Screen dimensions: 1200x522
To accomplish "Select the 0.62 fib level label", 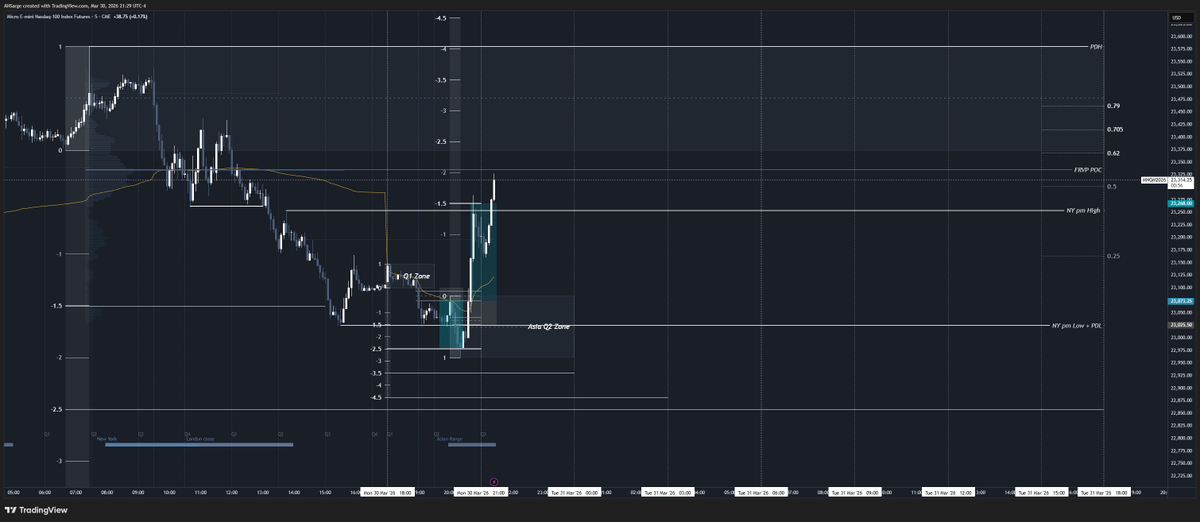I will pos(1113,154).
